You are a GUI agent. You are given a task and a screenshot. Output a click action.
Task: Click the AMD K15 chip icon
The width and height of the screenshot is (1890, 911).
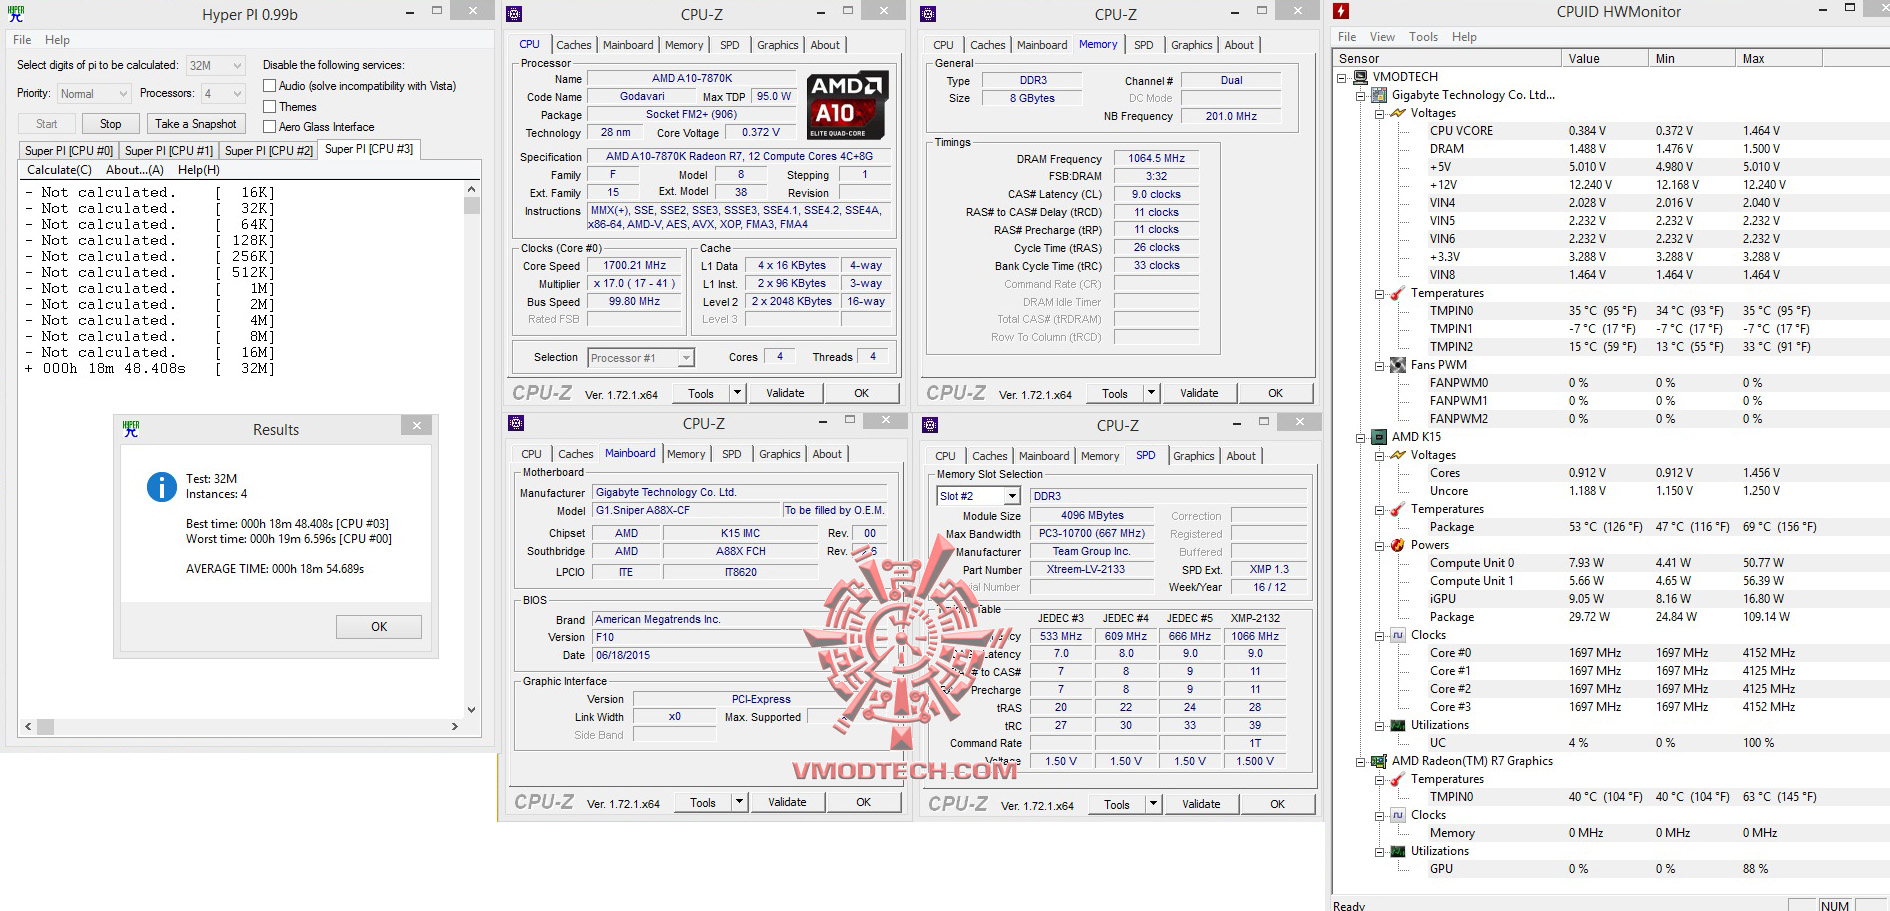pos(1380,437)
